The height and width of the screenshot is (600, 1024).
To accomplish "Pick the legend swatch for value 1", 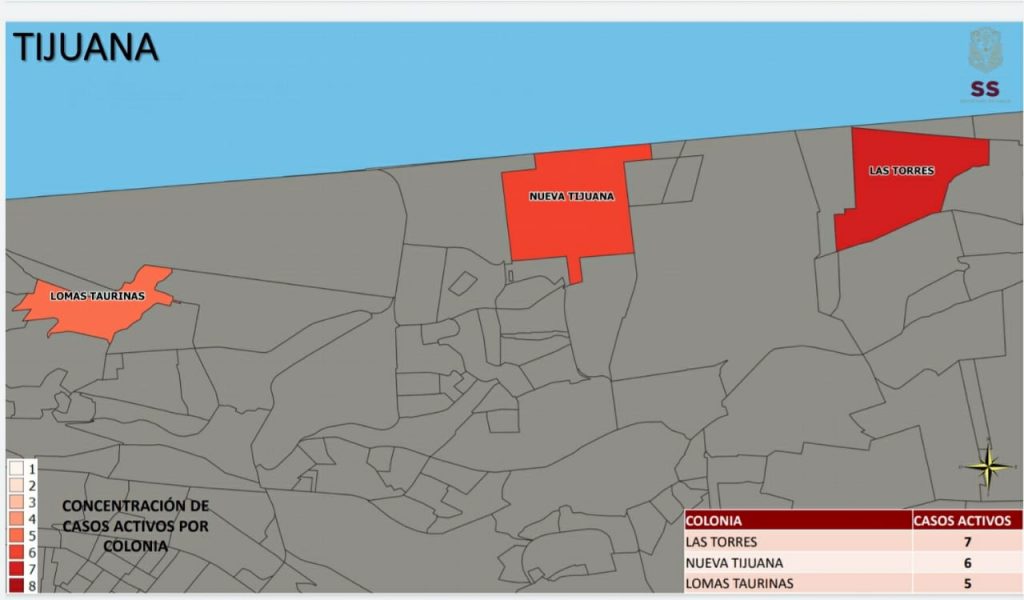I will (16, 468).
